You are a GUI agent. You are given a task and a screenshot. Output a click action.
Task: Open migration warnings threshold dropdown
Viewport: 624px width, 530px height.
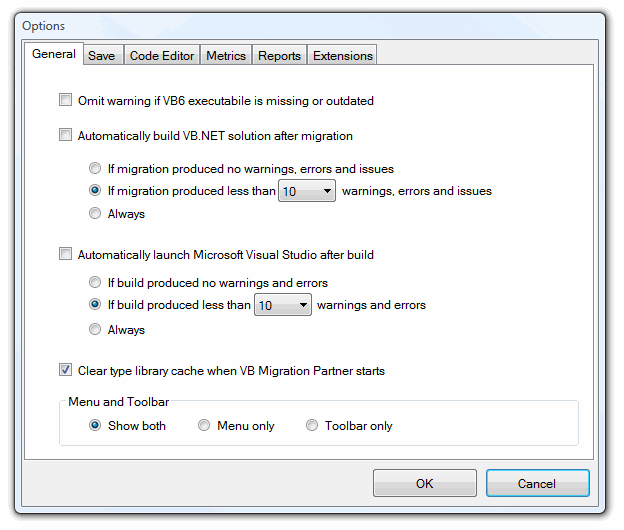coord(307,191)
